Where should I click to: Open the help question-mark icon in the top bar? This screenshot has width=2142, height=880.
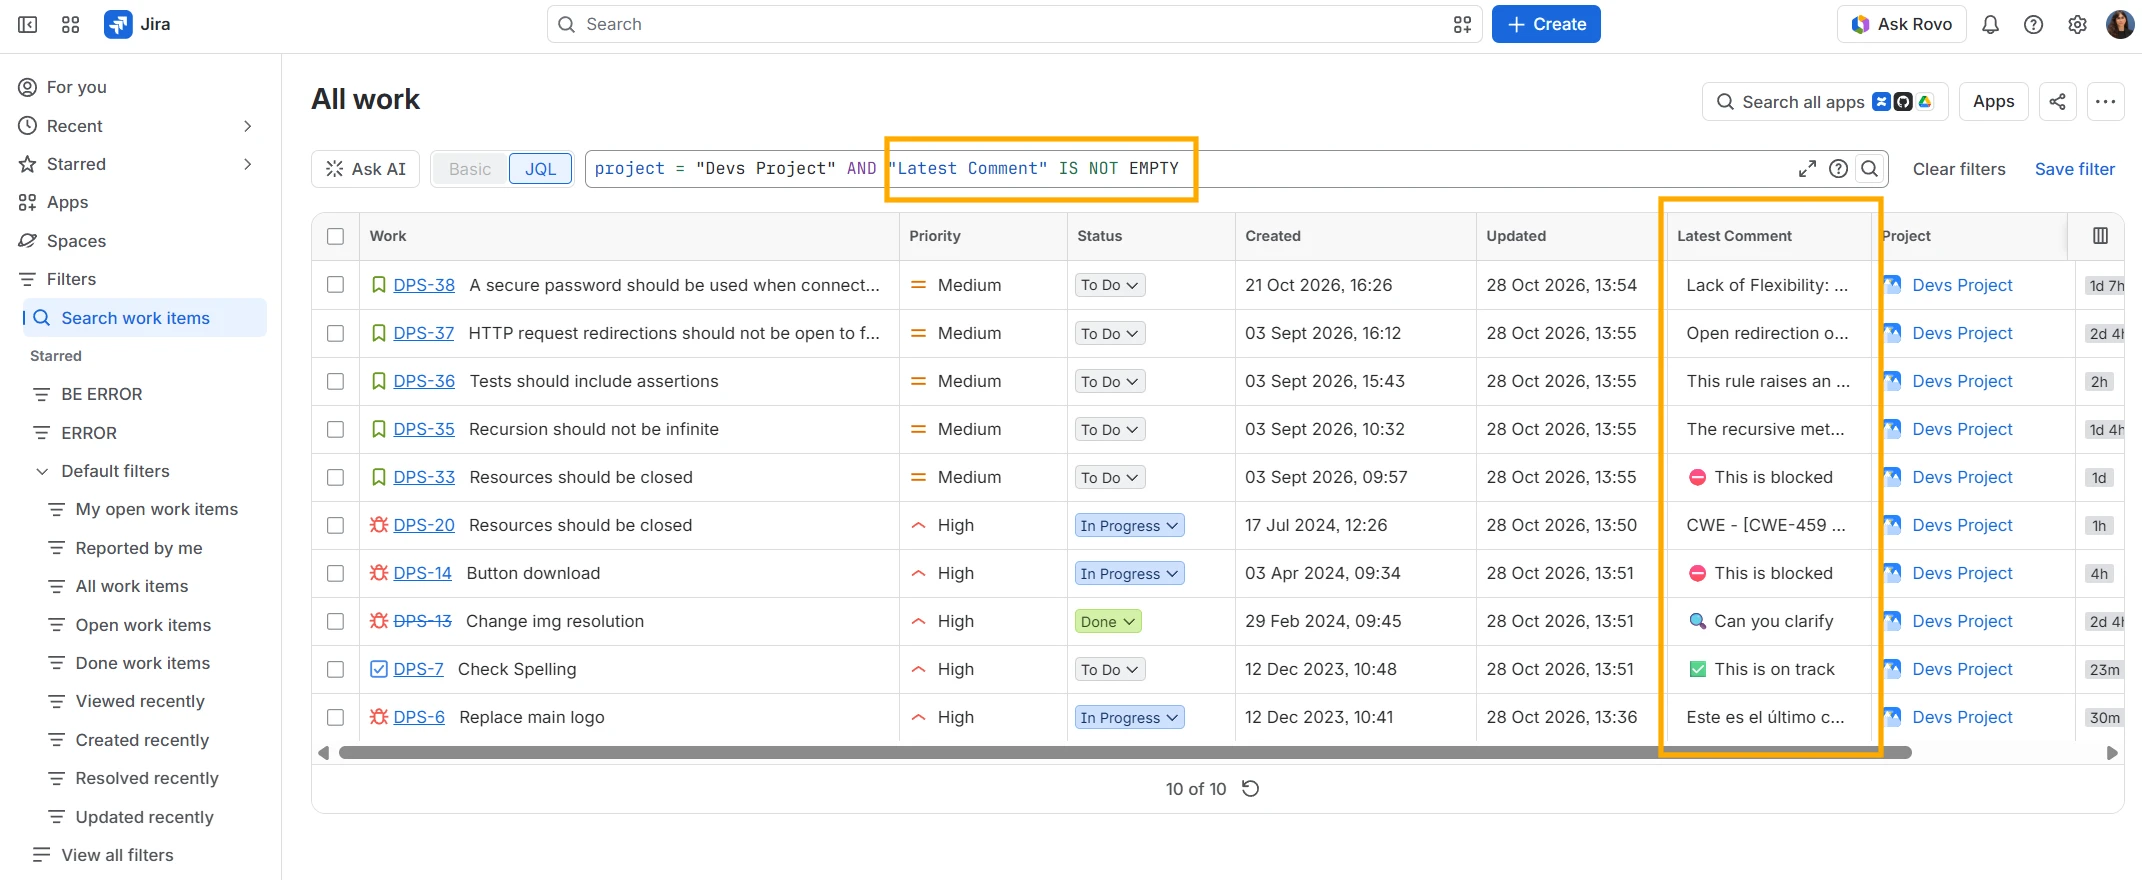point(2033,24)
